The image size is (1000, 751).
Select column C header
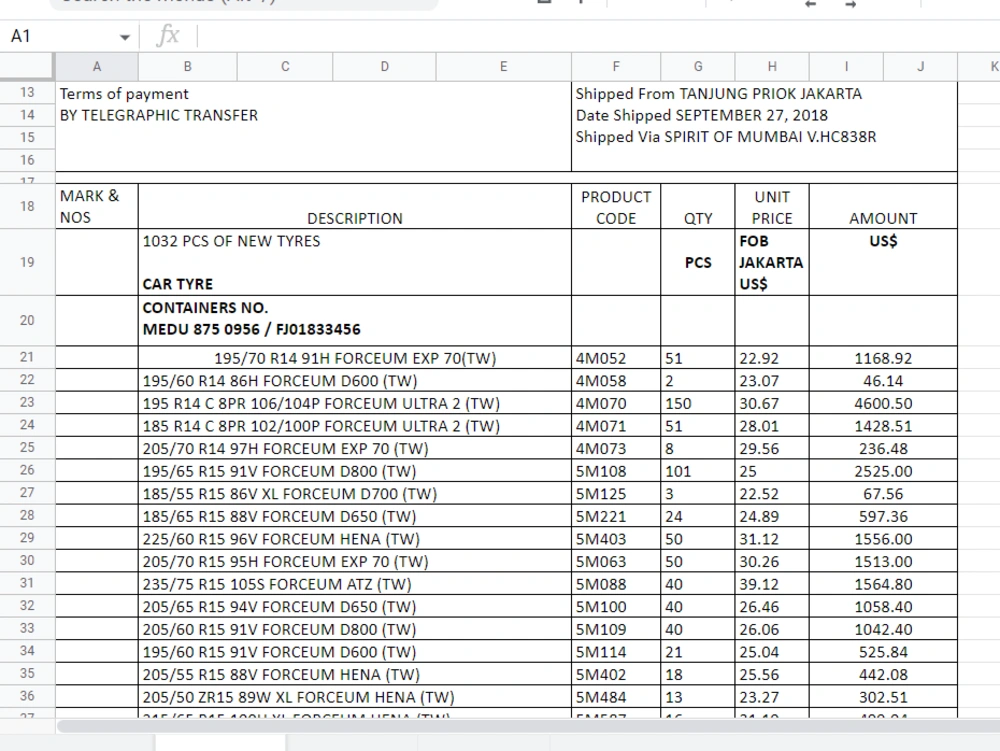pyautogui.click(x=285, y=66)
